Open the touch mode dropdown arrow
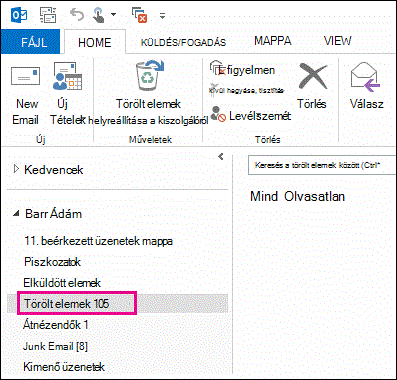The width and height of the screenshot is (397, 380). [113, 15]
